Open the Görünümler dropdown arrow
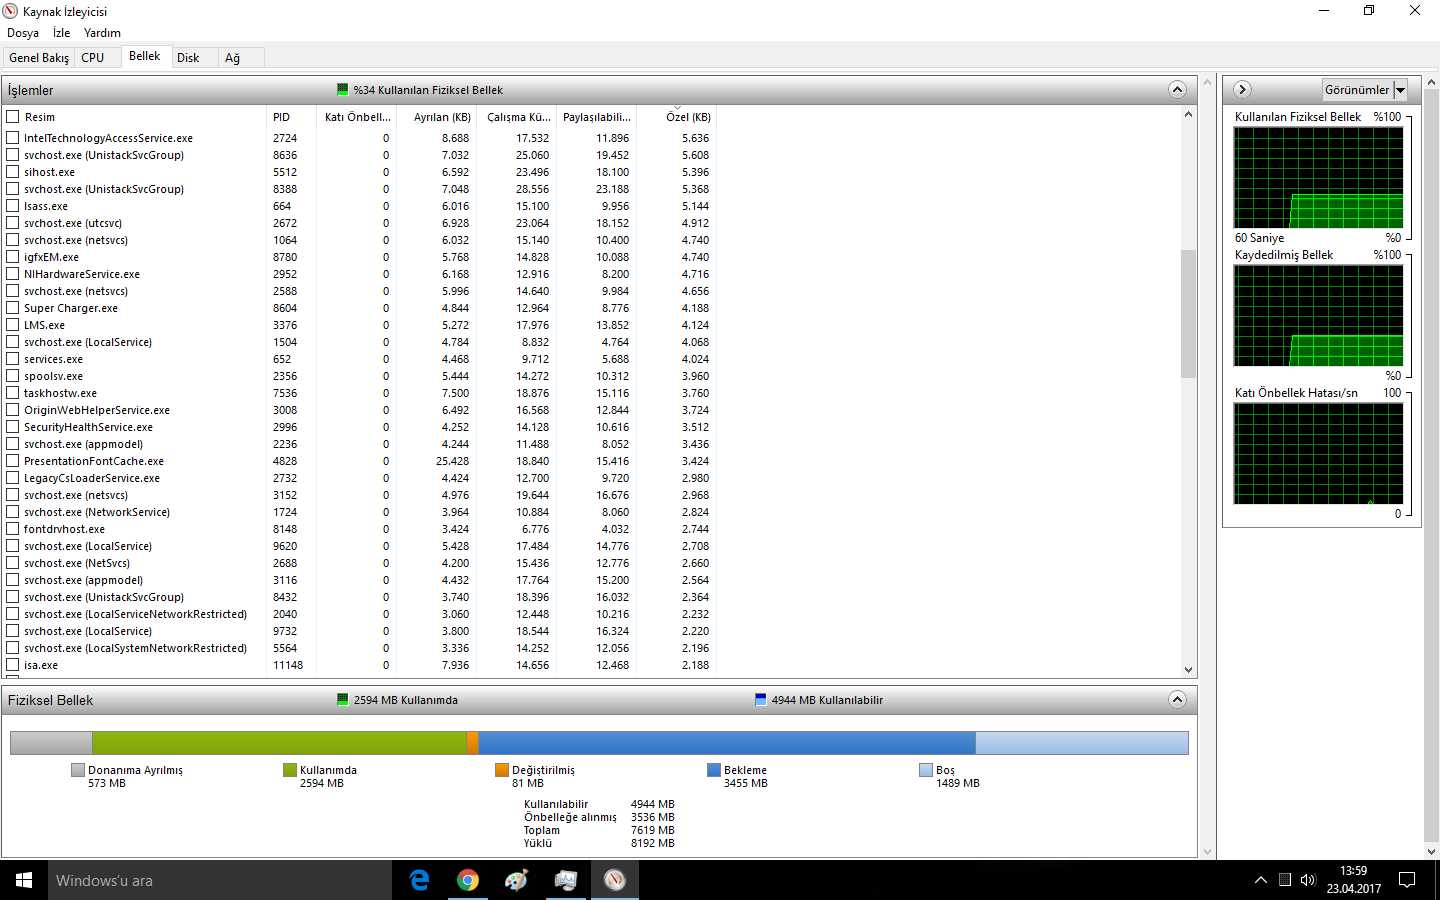This screenshot has height=900, width=1440. 1400,90
